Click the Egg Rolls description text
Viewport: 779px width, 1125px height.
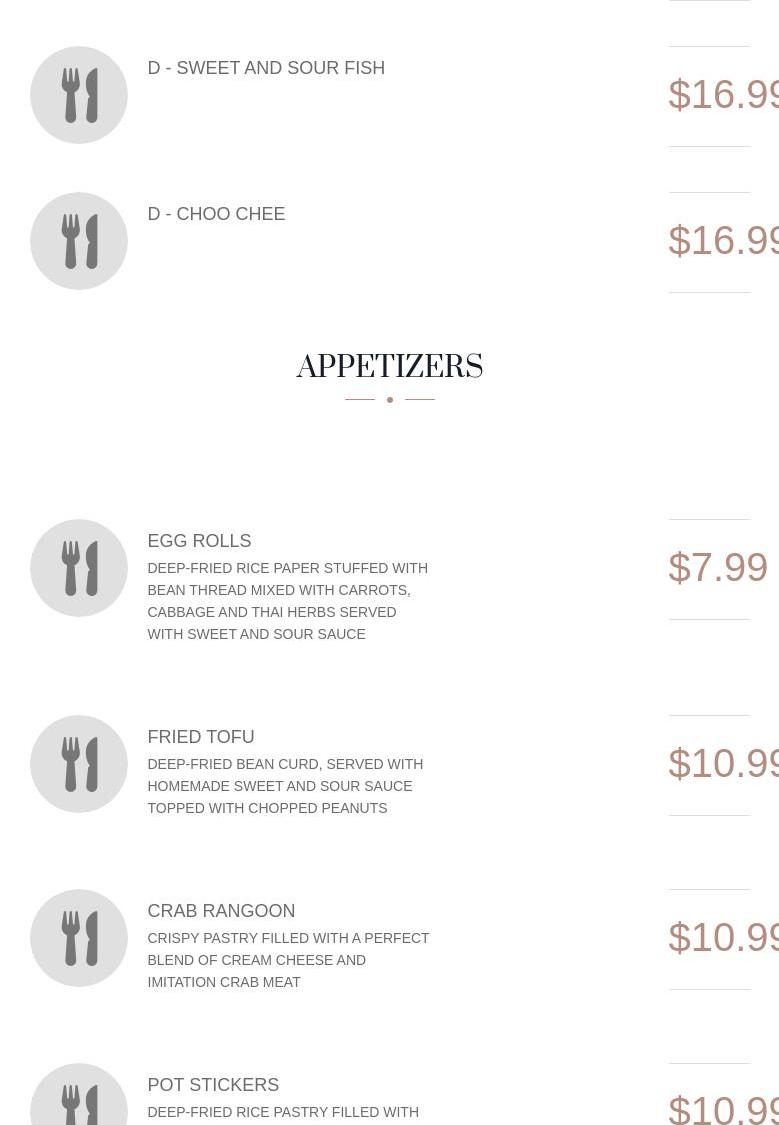tap(287, 601)
